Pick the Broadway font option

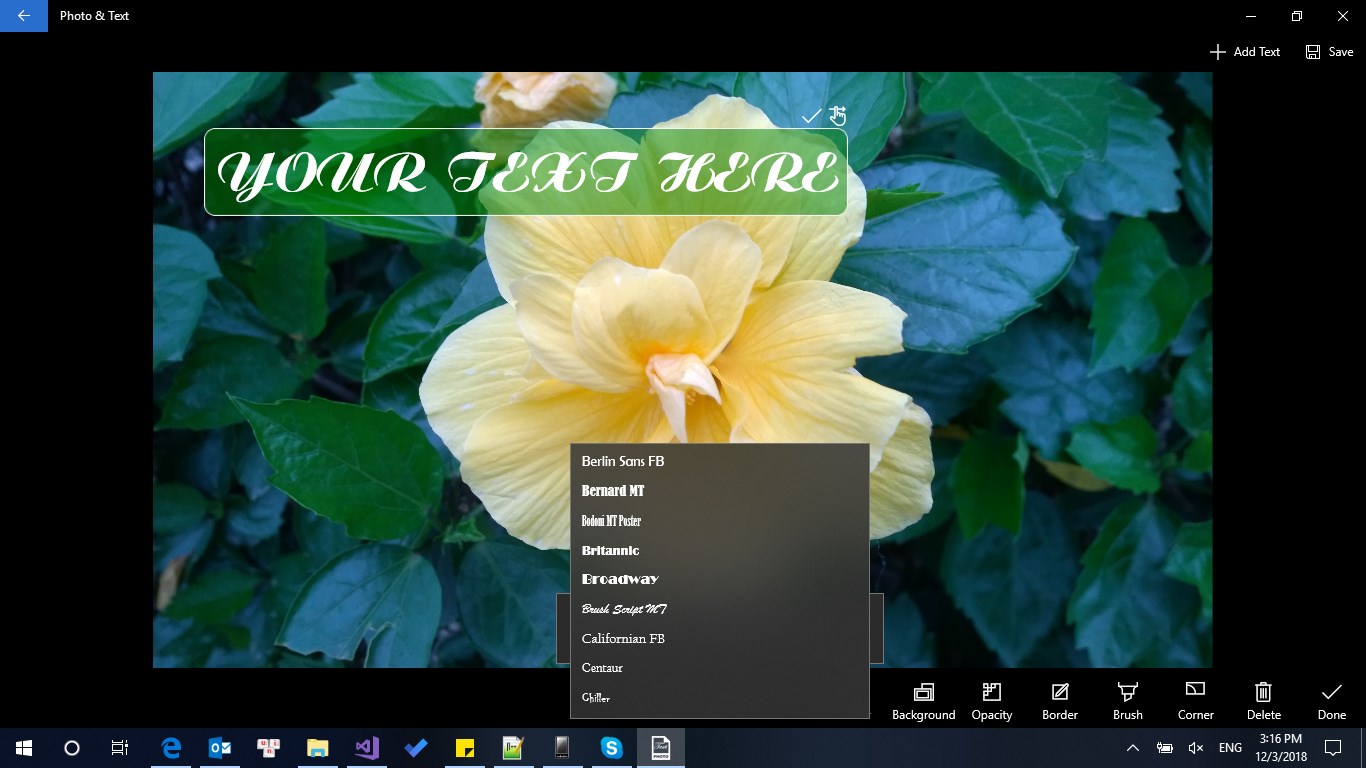pyautogui.click(x=620, y=579)
